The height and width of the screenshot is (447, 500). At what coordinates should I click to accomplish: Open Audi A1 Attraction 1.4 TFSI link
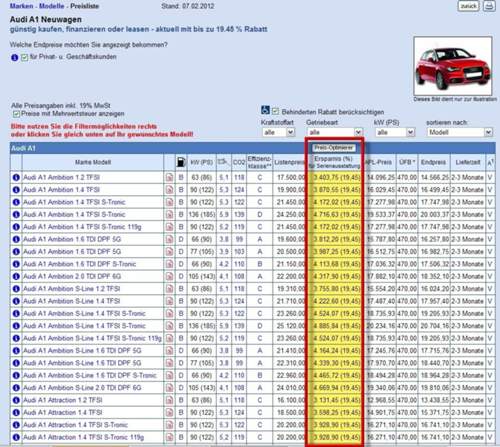[x=62, y=413]
